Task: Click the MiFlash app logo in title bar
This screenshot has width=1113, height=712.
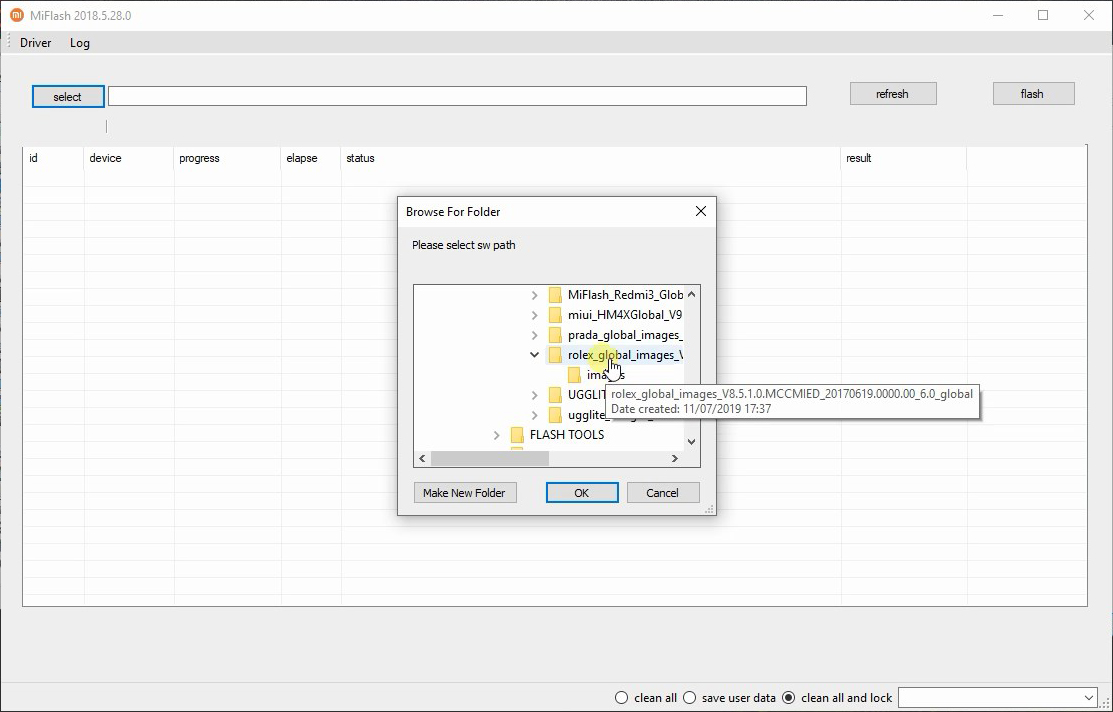Action: [16, 15]
